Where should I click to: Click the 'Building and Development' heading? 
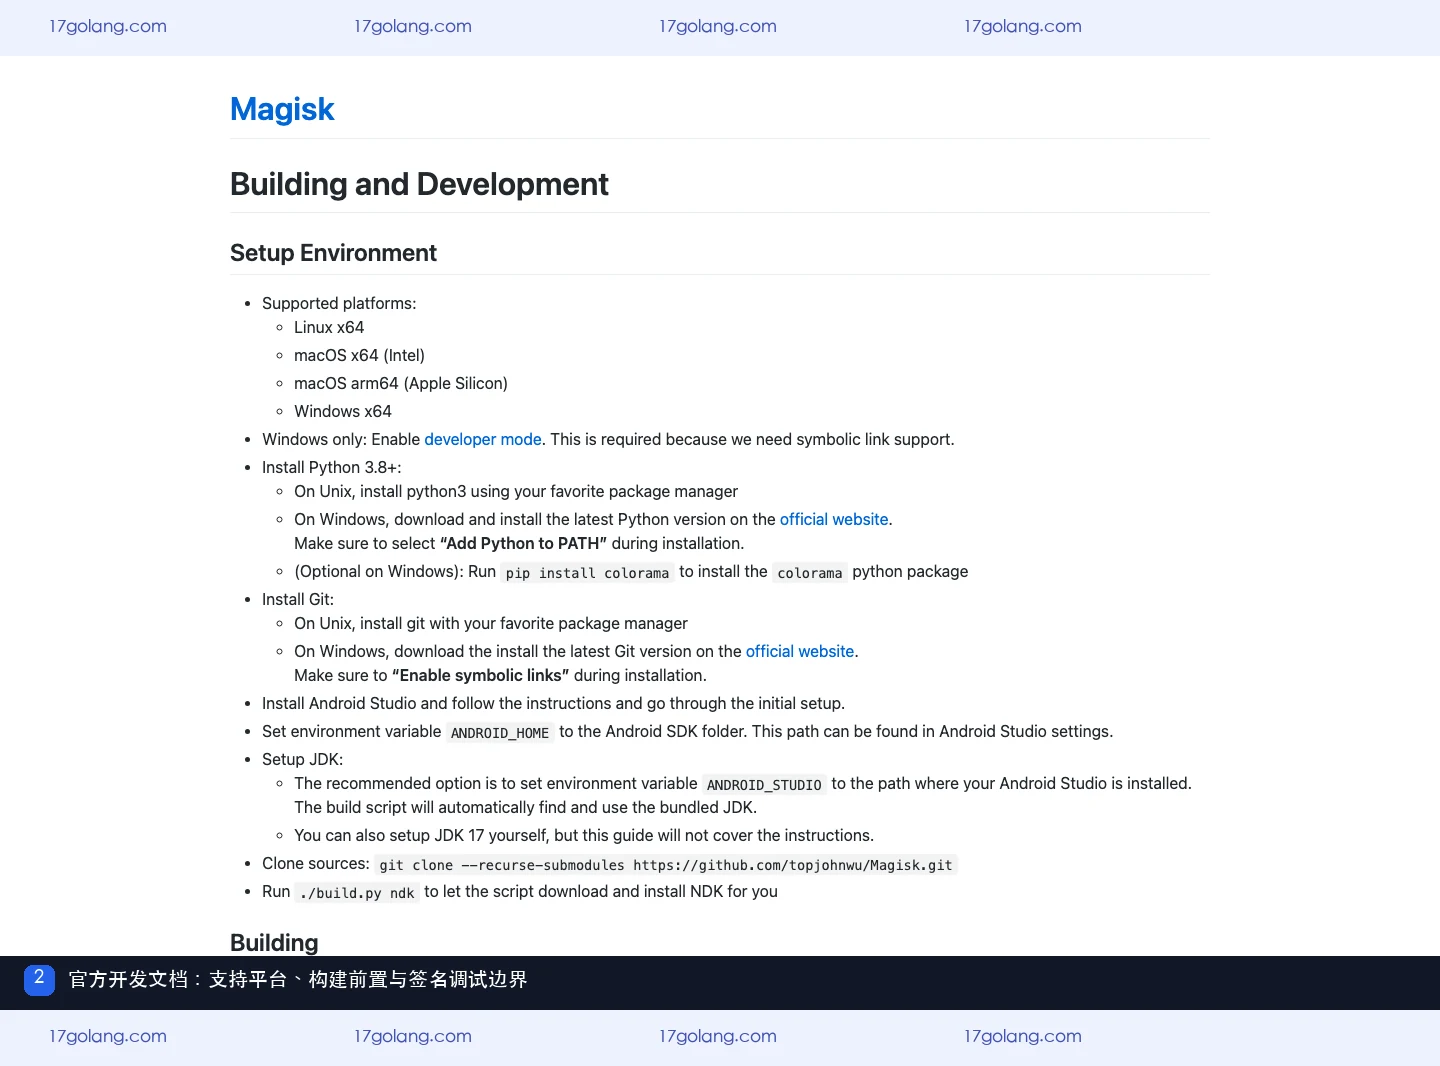419,184
